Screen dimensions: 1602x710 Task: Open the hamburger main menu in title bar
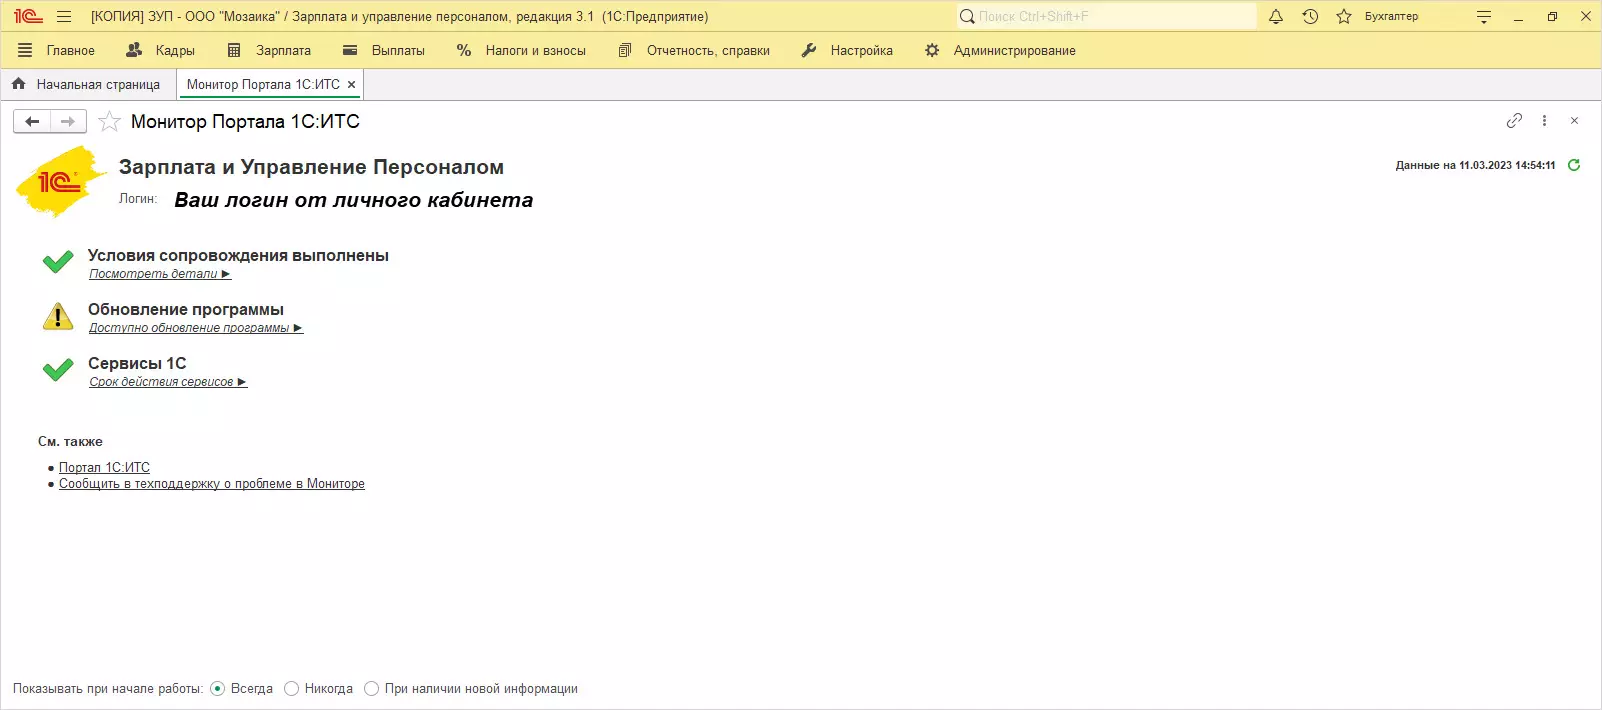pyautogui.click(x=64, y=16)
